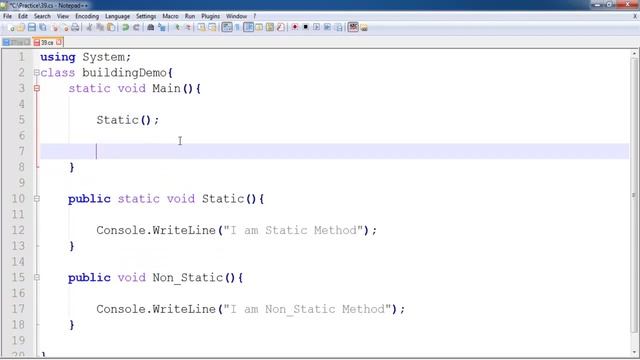Switch to the inactive first document tab
640x360 pixels.
[x=16, y=42]
